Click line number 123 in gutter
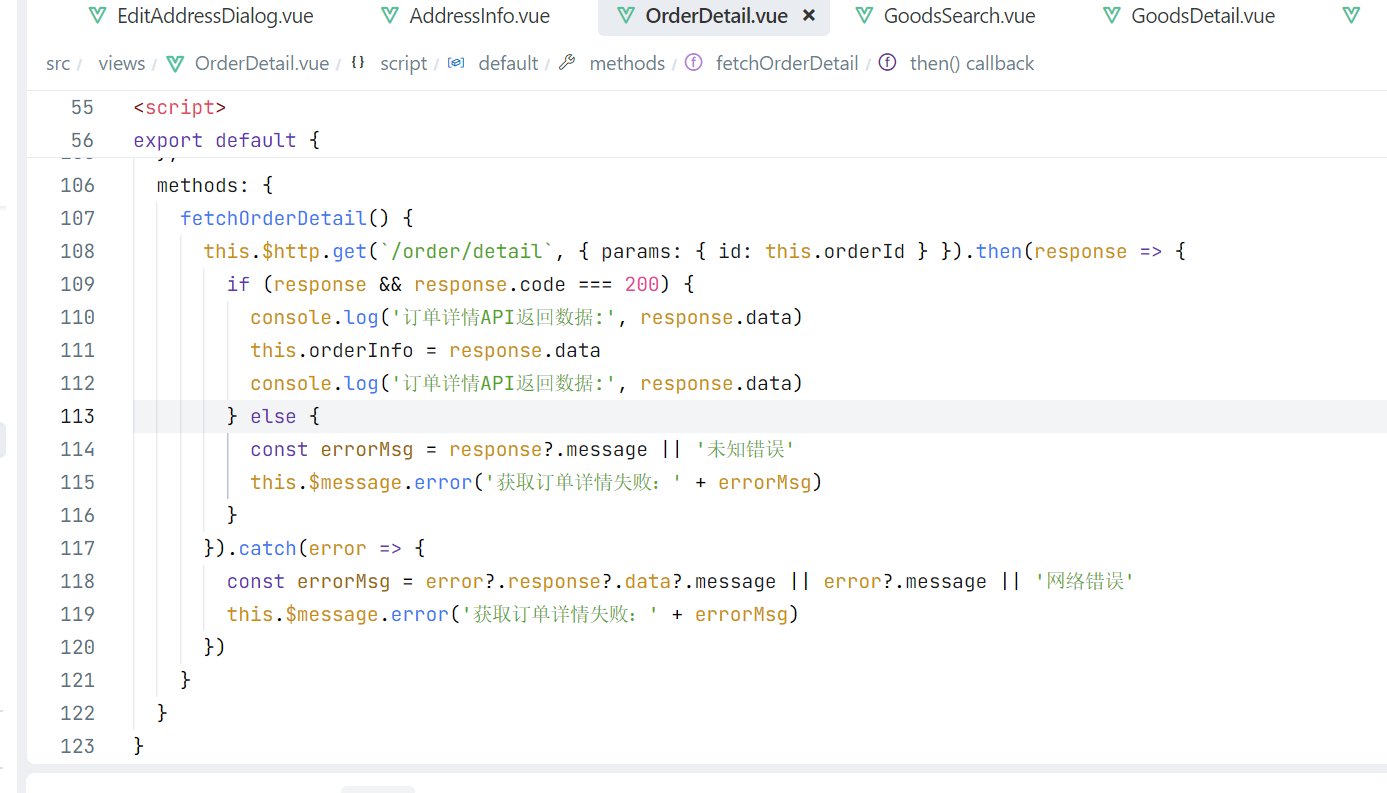This screenshot has width=1387, height=793. [x=77, y=746]
